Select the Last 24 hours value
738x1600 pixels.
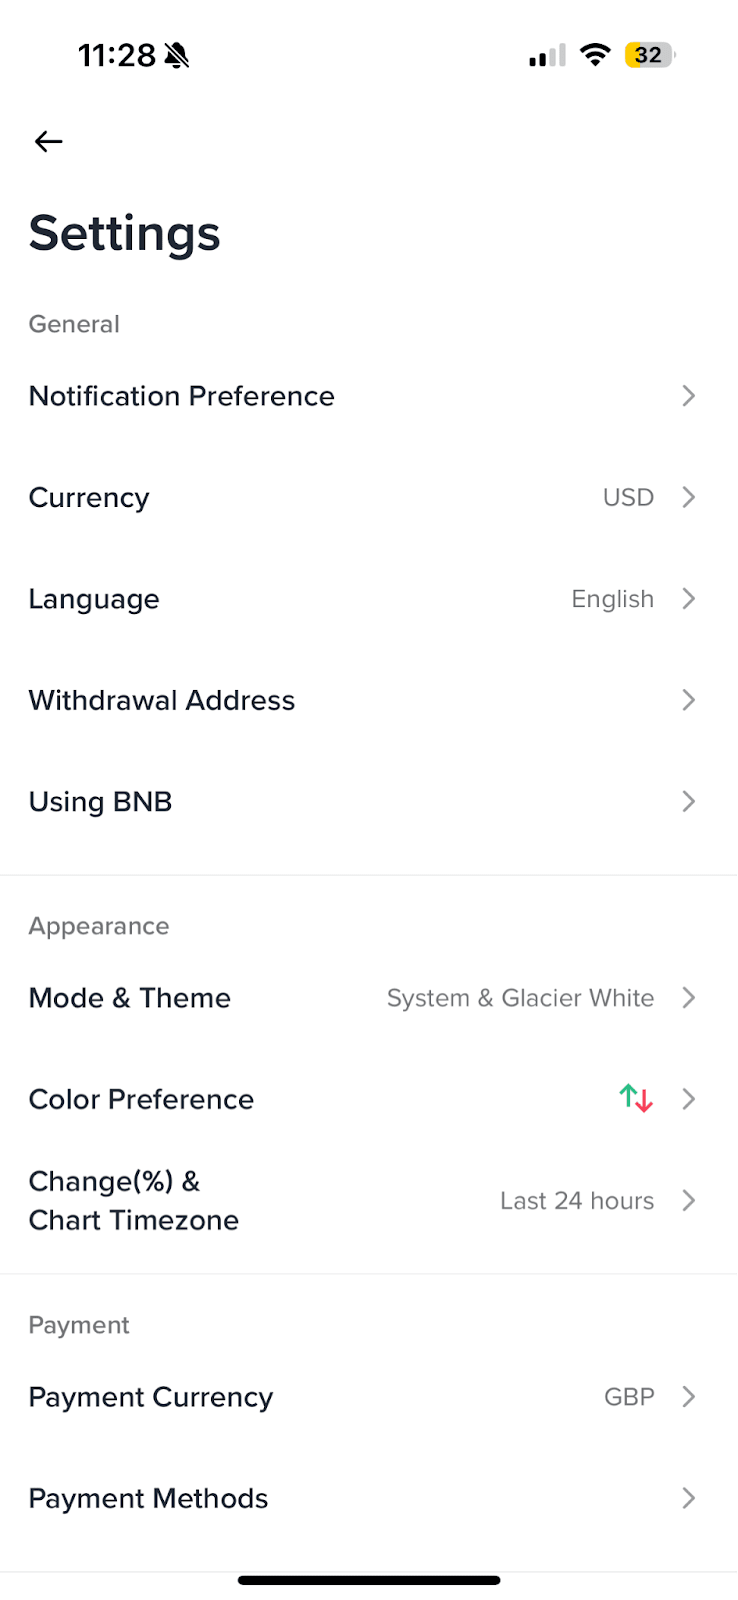pos(577,1200)
